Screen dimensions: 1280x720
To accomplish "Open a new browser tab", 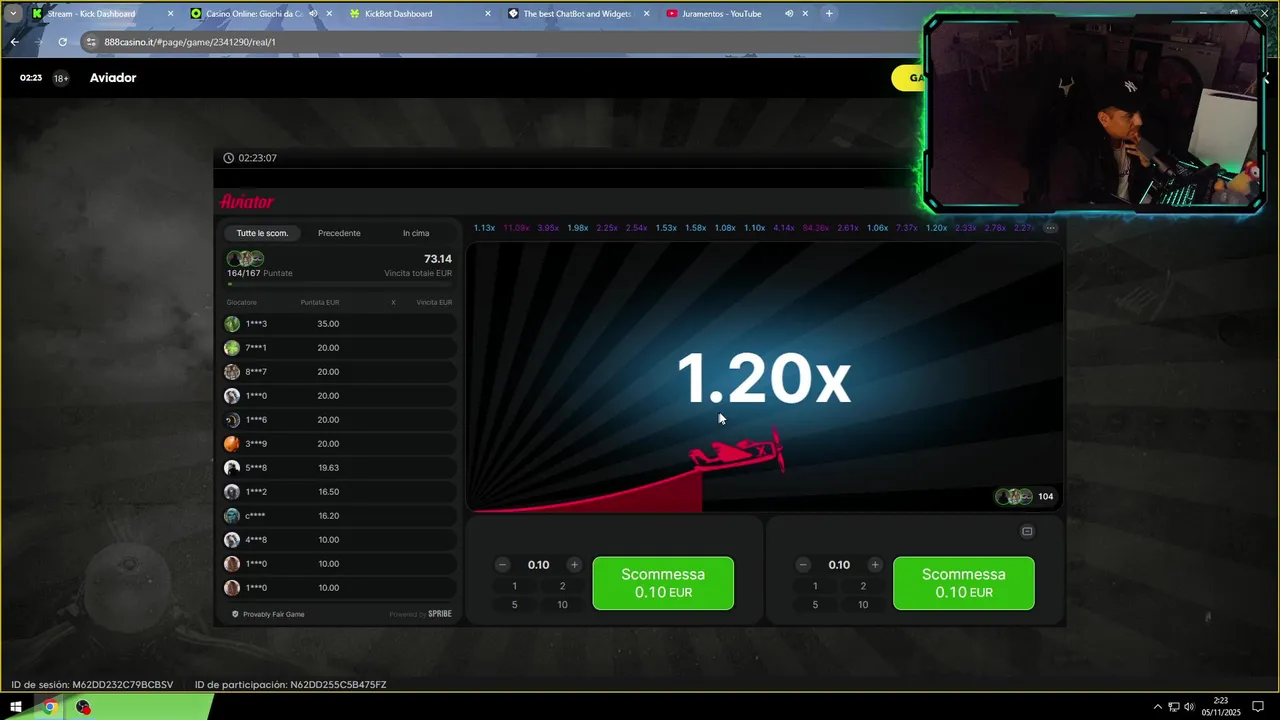I will [829, 14].
